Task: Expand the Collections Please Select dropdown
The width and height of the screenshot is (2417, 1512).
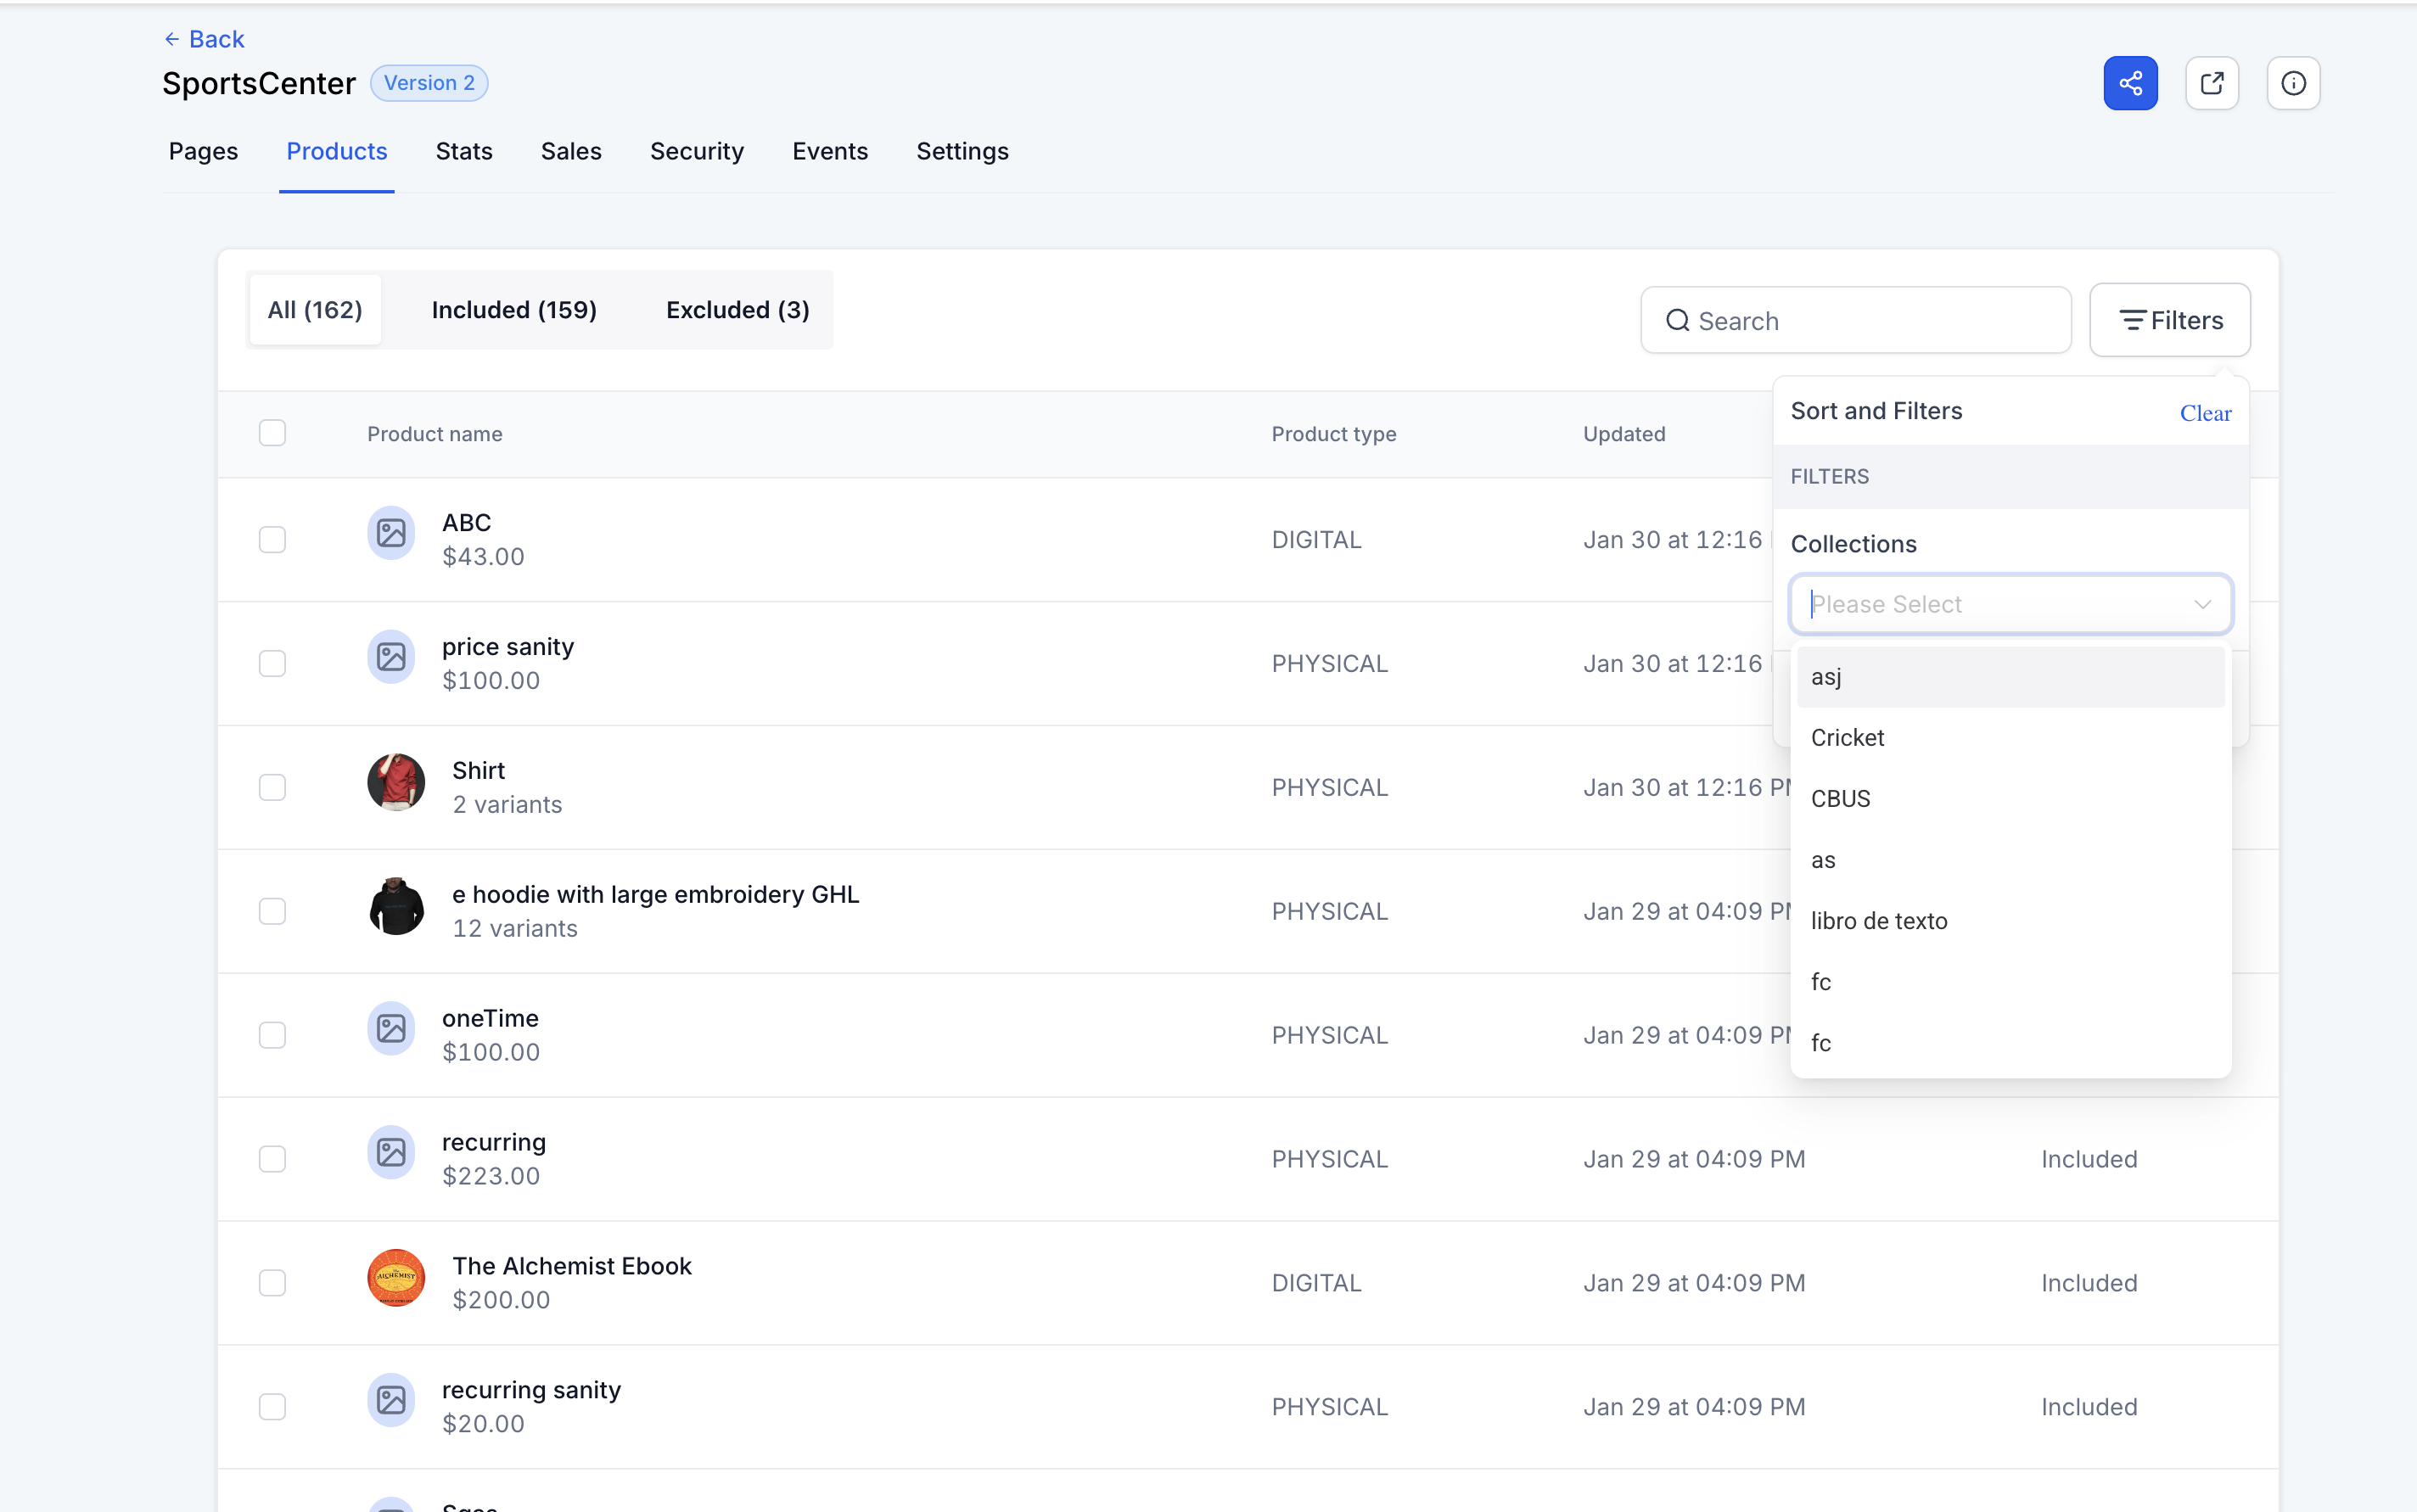Action: (2010, 604)
